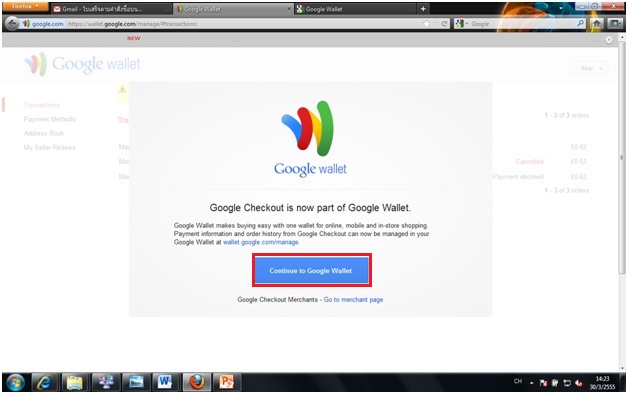Go to the browser Home page
628x394 pixels.
(596, 24)
